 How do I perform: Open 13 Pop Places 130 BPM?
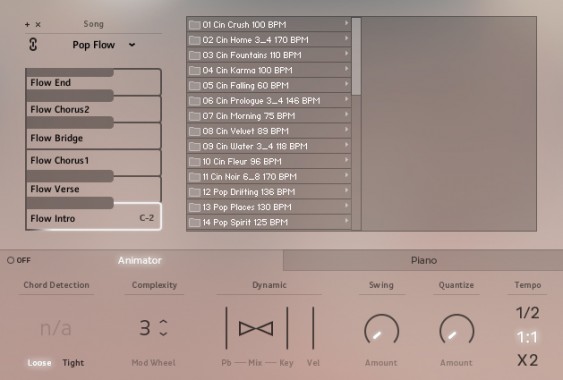(269, 207)
